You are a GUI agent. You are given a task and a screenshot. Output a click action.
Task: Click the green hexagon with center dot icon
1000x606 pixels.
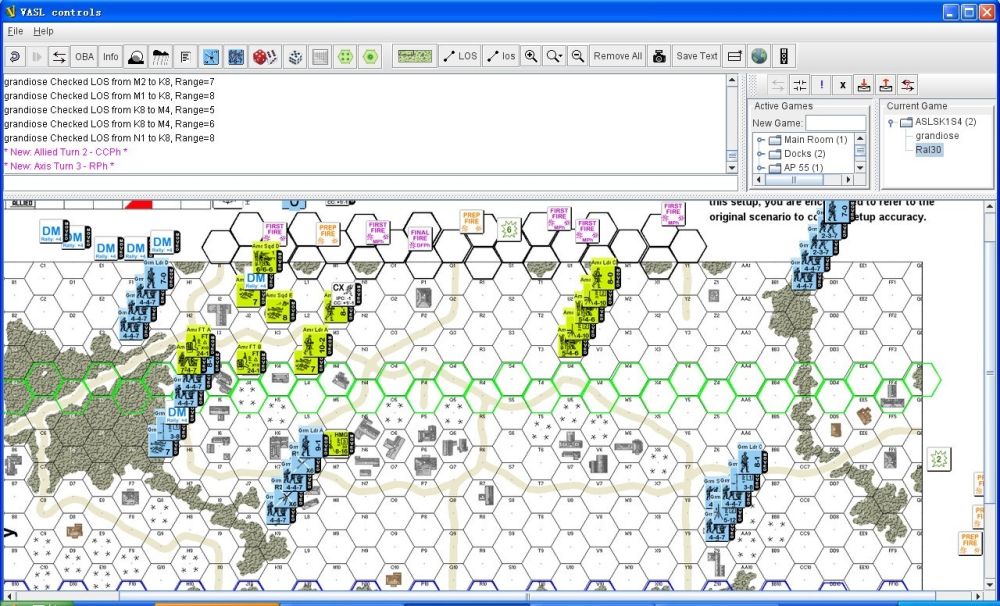click(370, 56)
